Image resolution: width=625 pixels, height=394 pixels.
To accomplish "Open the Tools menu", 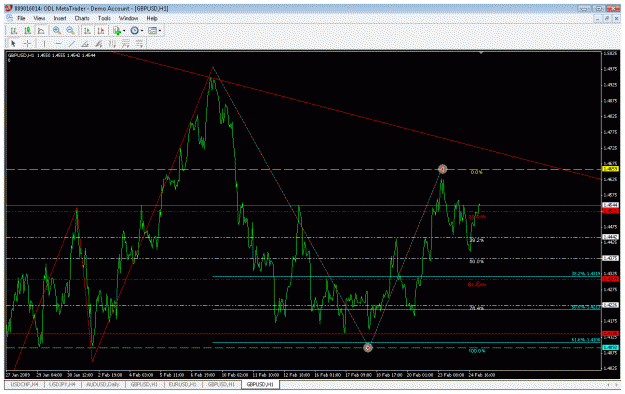I will (104, 18).
